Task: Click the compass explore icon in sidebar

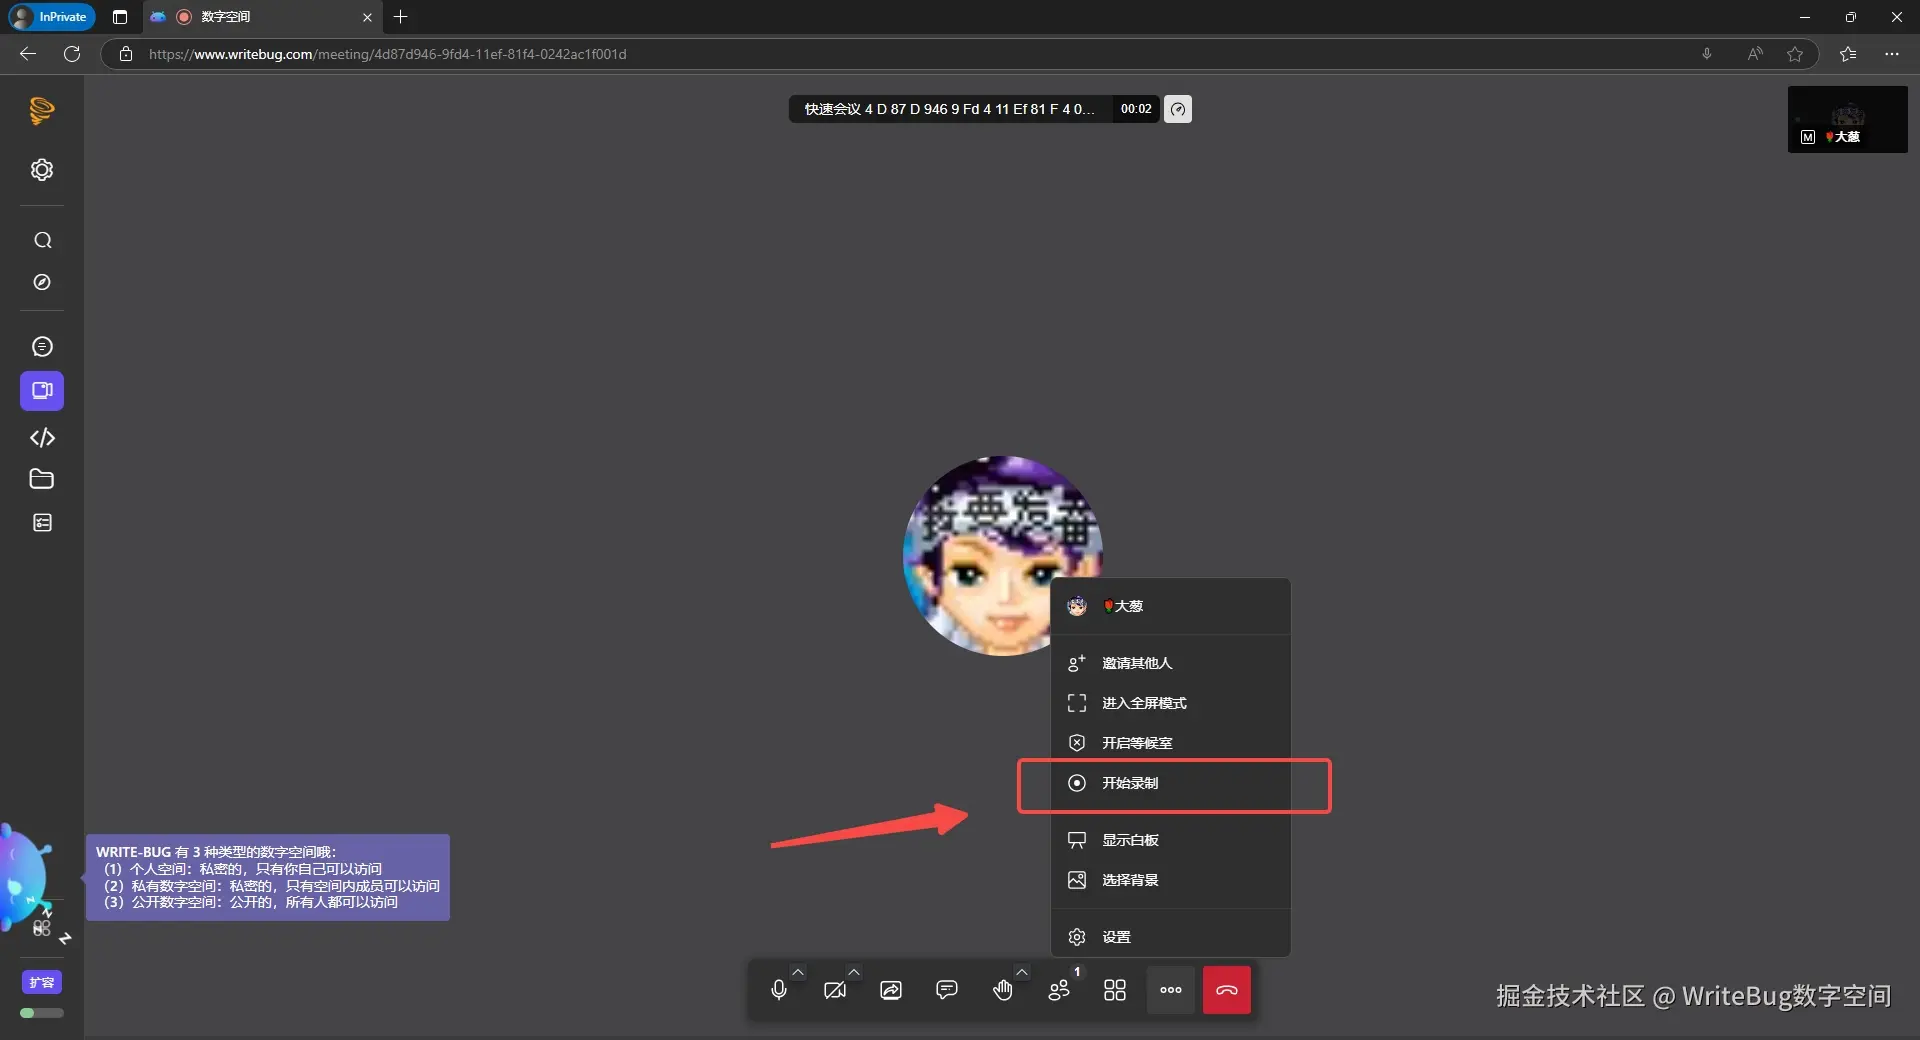Action: pos(42,282)
